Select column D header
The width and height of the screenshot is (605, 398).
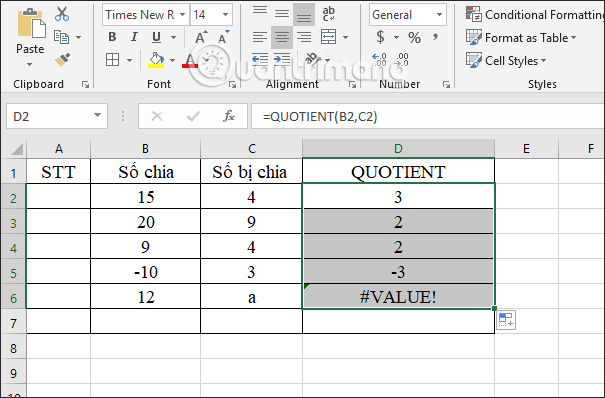[398, 148]
